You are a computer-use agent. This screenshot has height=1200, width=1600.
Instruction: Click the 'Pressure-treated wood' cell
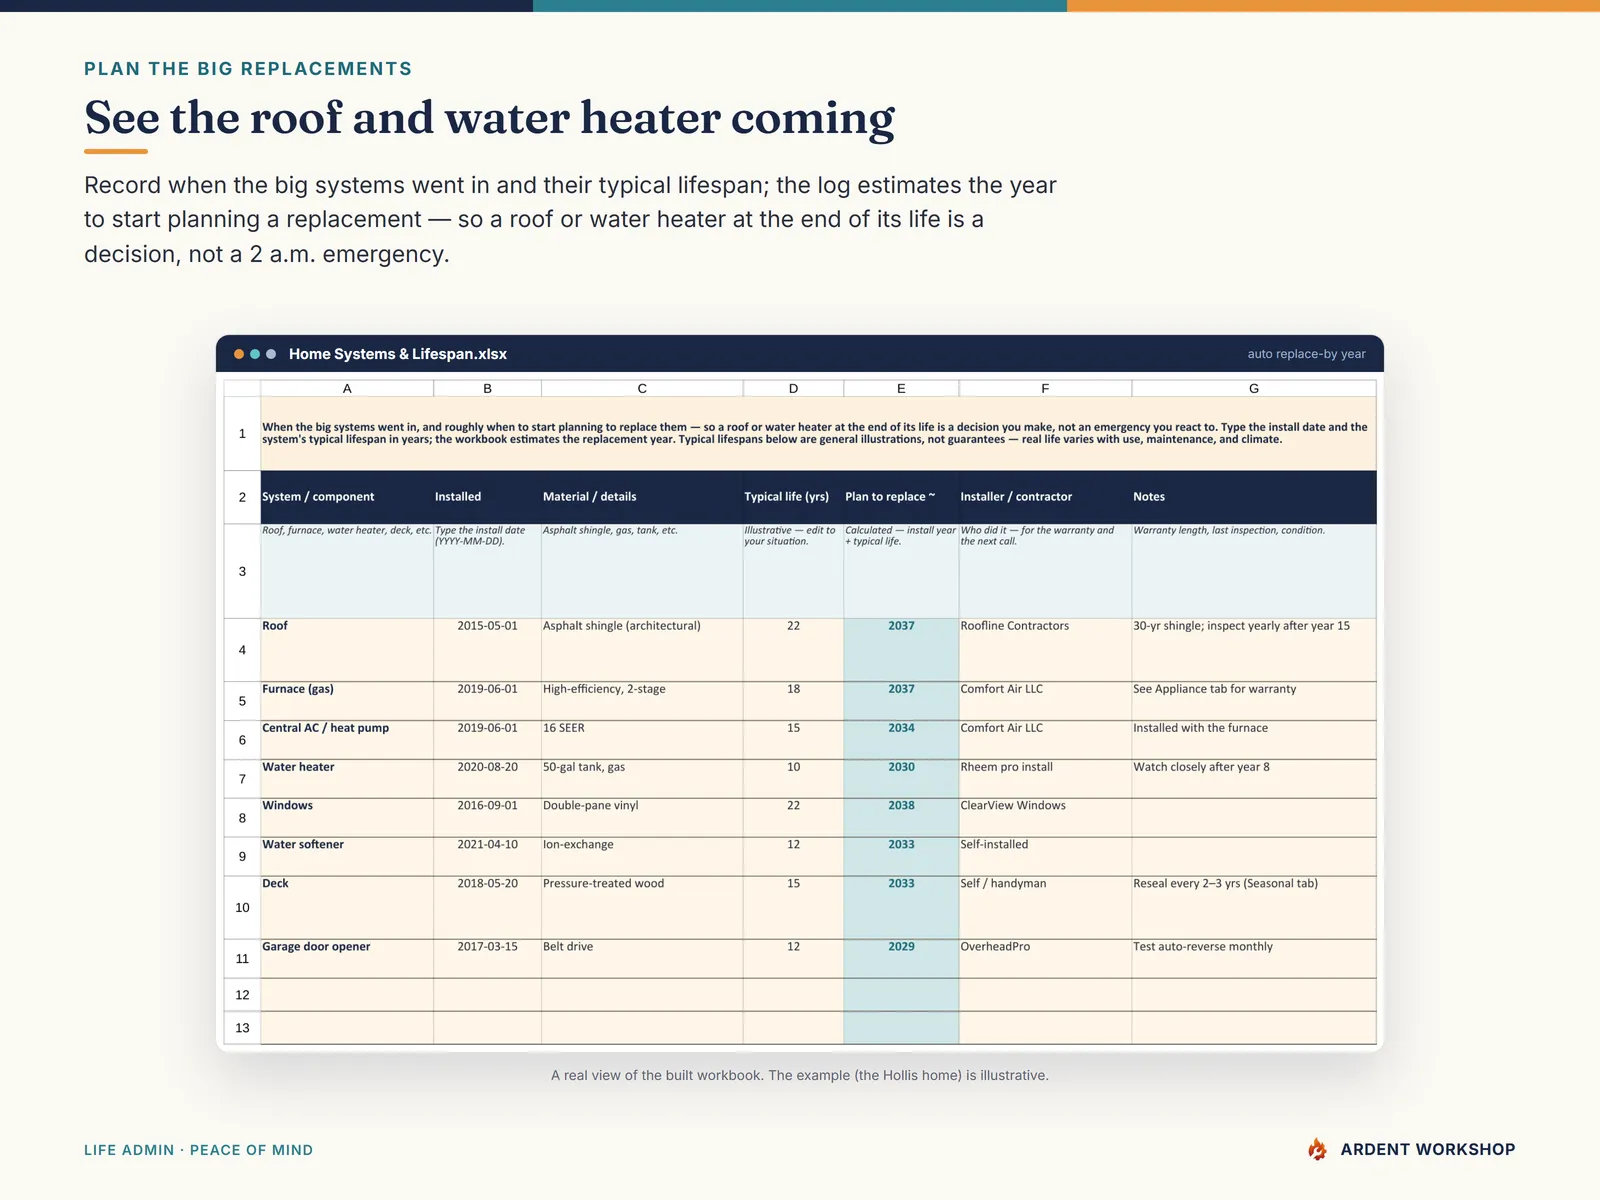[642, 908]
